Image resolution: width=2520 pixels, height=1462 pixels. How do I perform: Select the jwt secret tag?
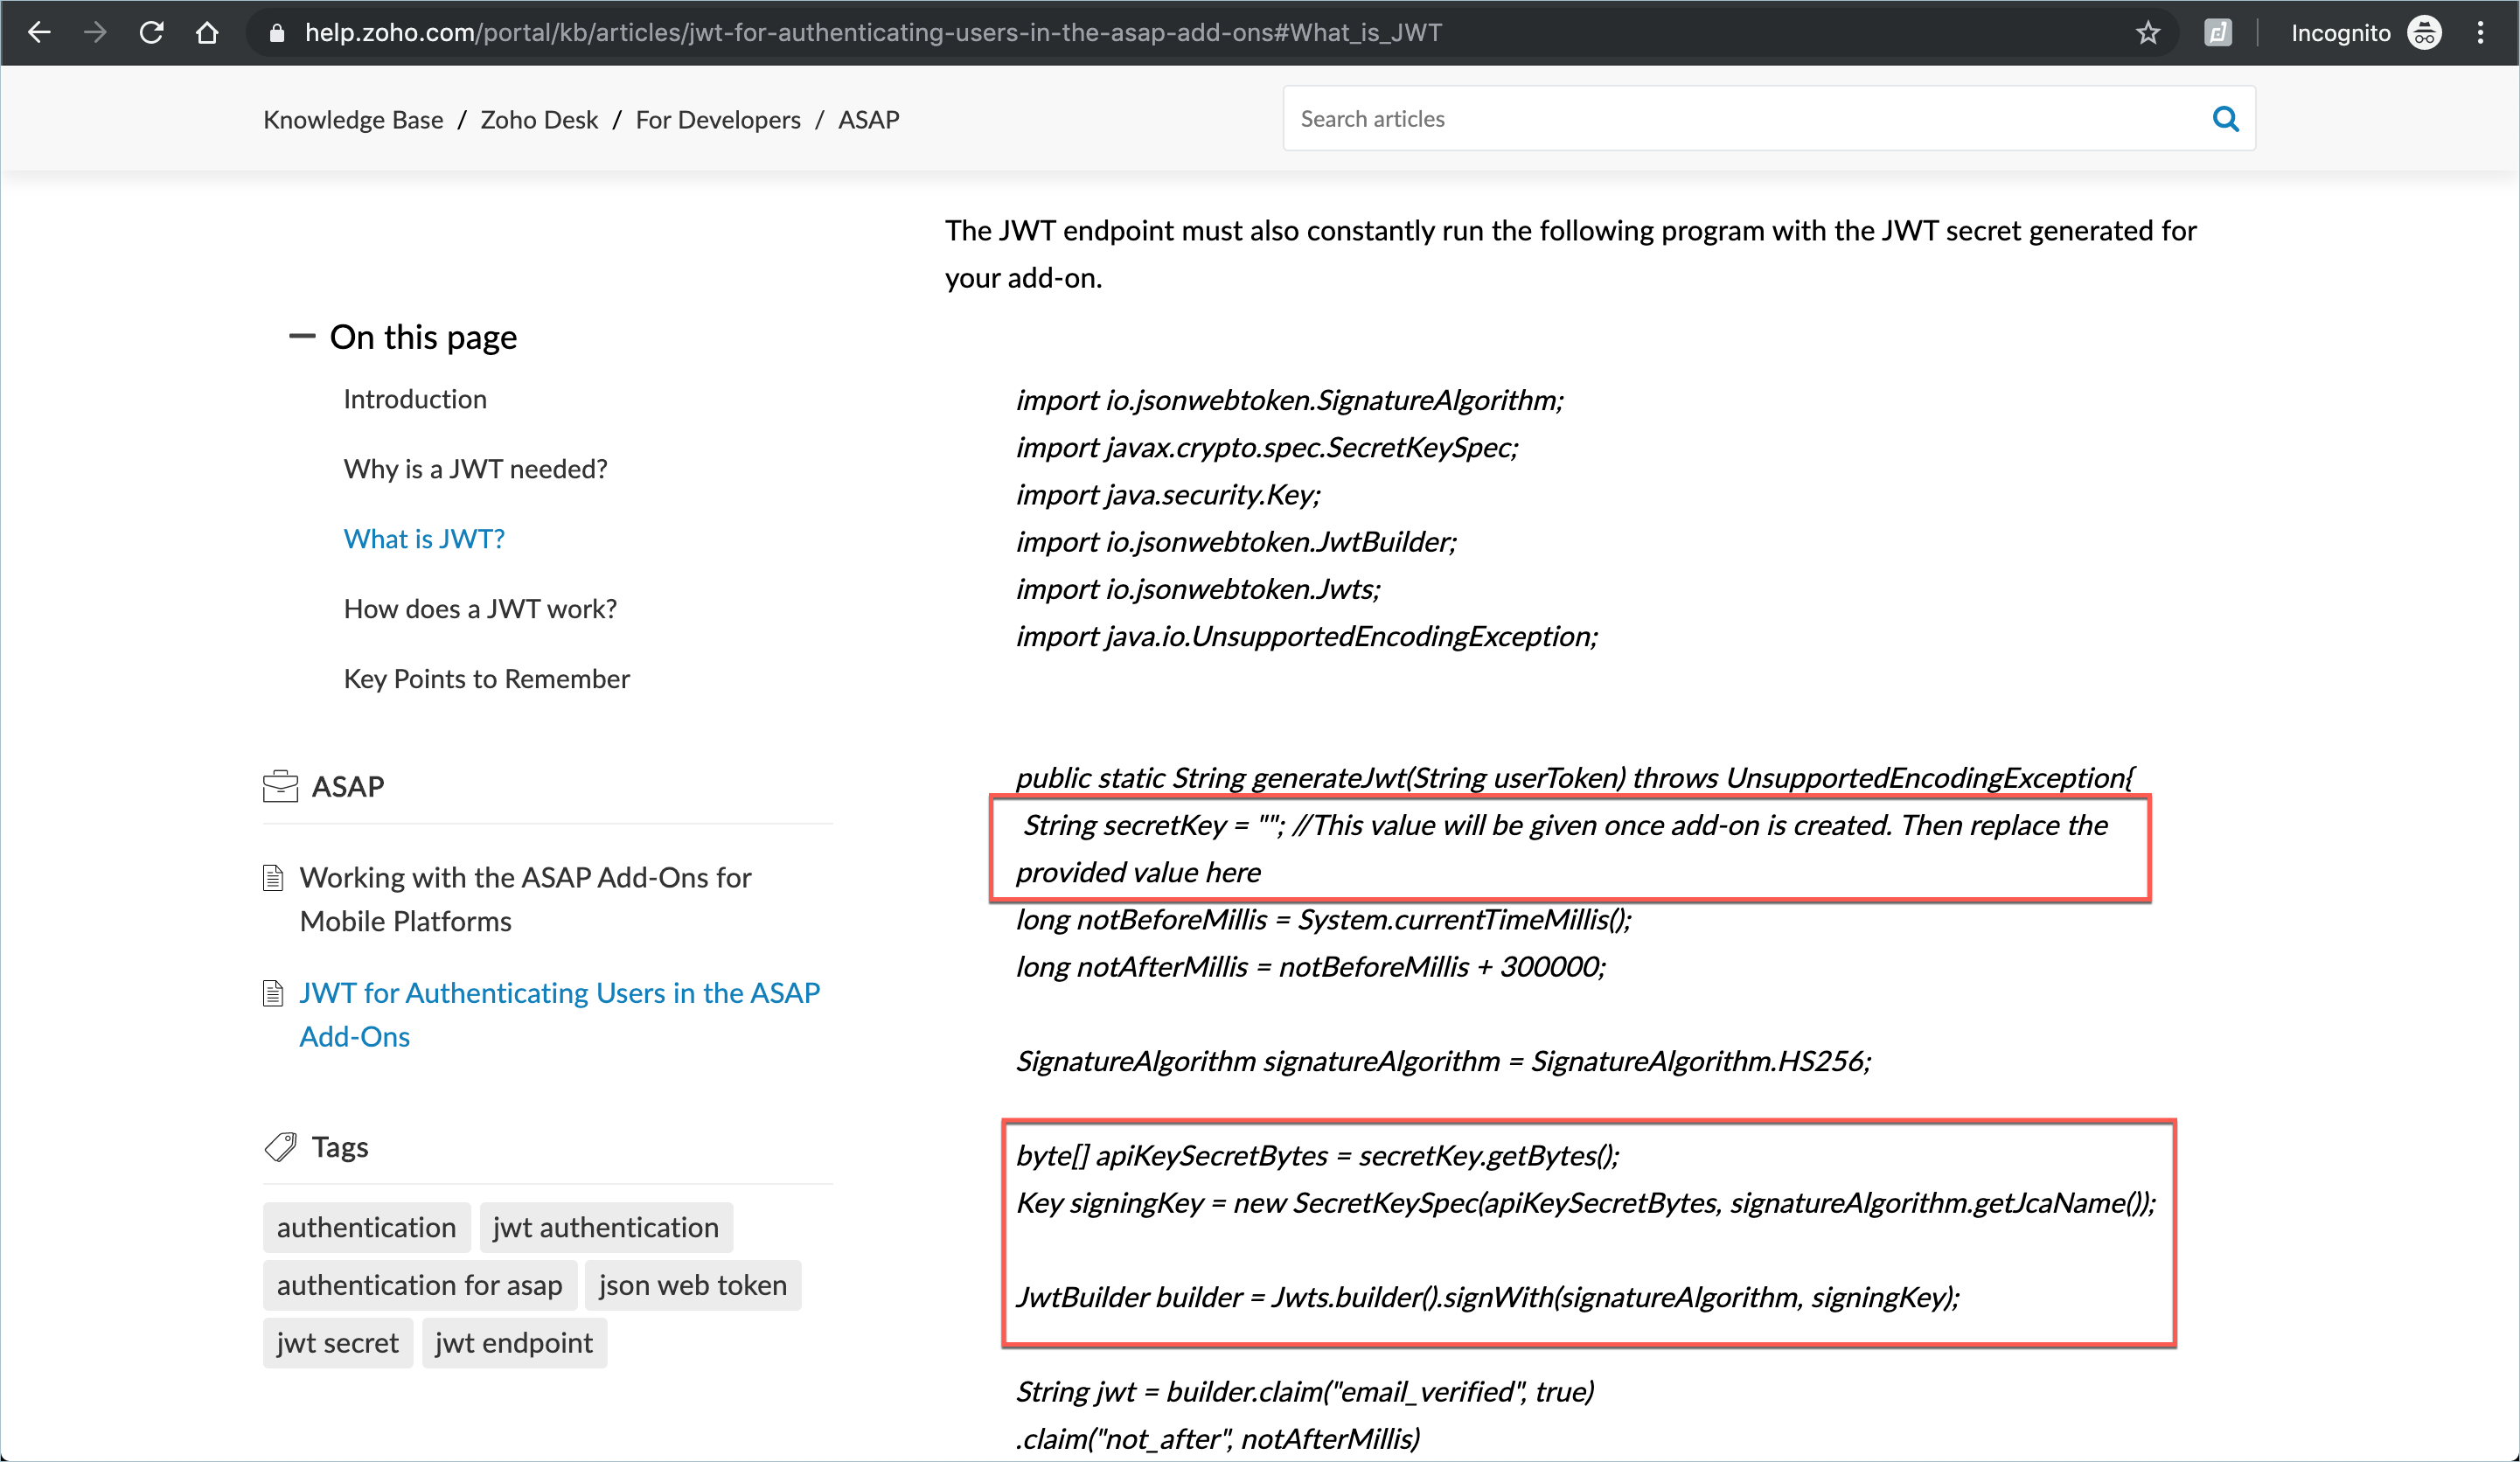click(x=337, y=1342)
